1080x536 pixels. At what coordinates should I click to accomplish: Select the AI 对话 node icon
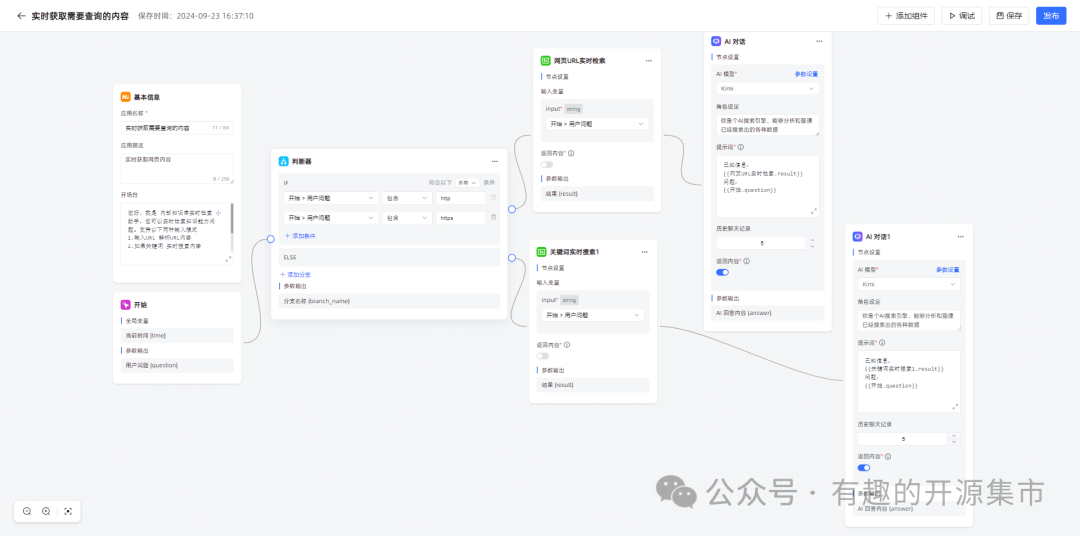716,41
